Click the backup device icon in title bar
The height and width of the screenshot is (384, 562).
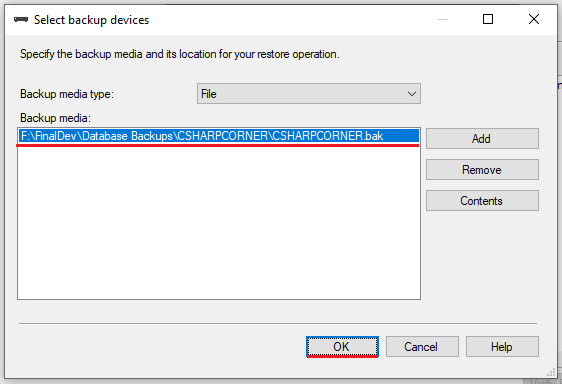click(x=21, y=20)
